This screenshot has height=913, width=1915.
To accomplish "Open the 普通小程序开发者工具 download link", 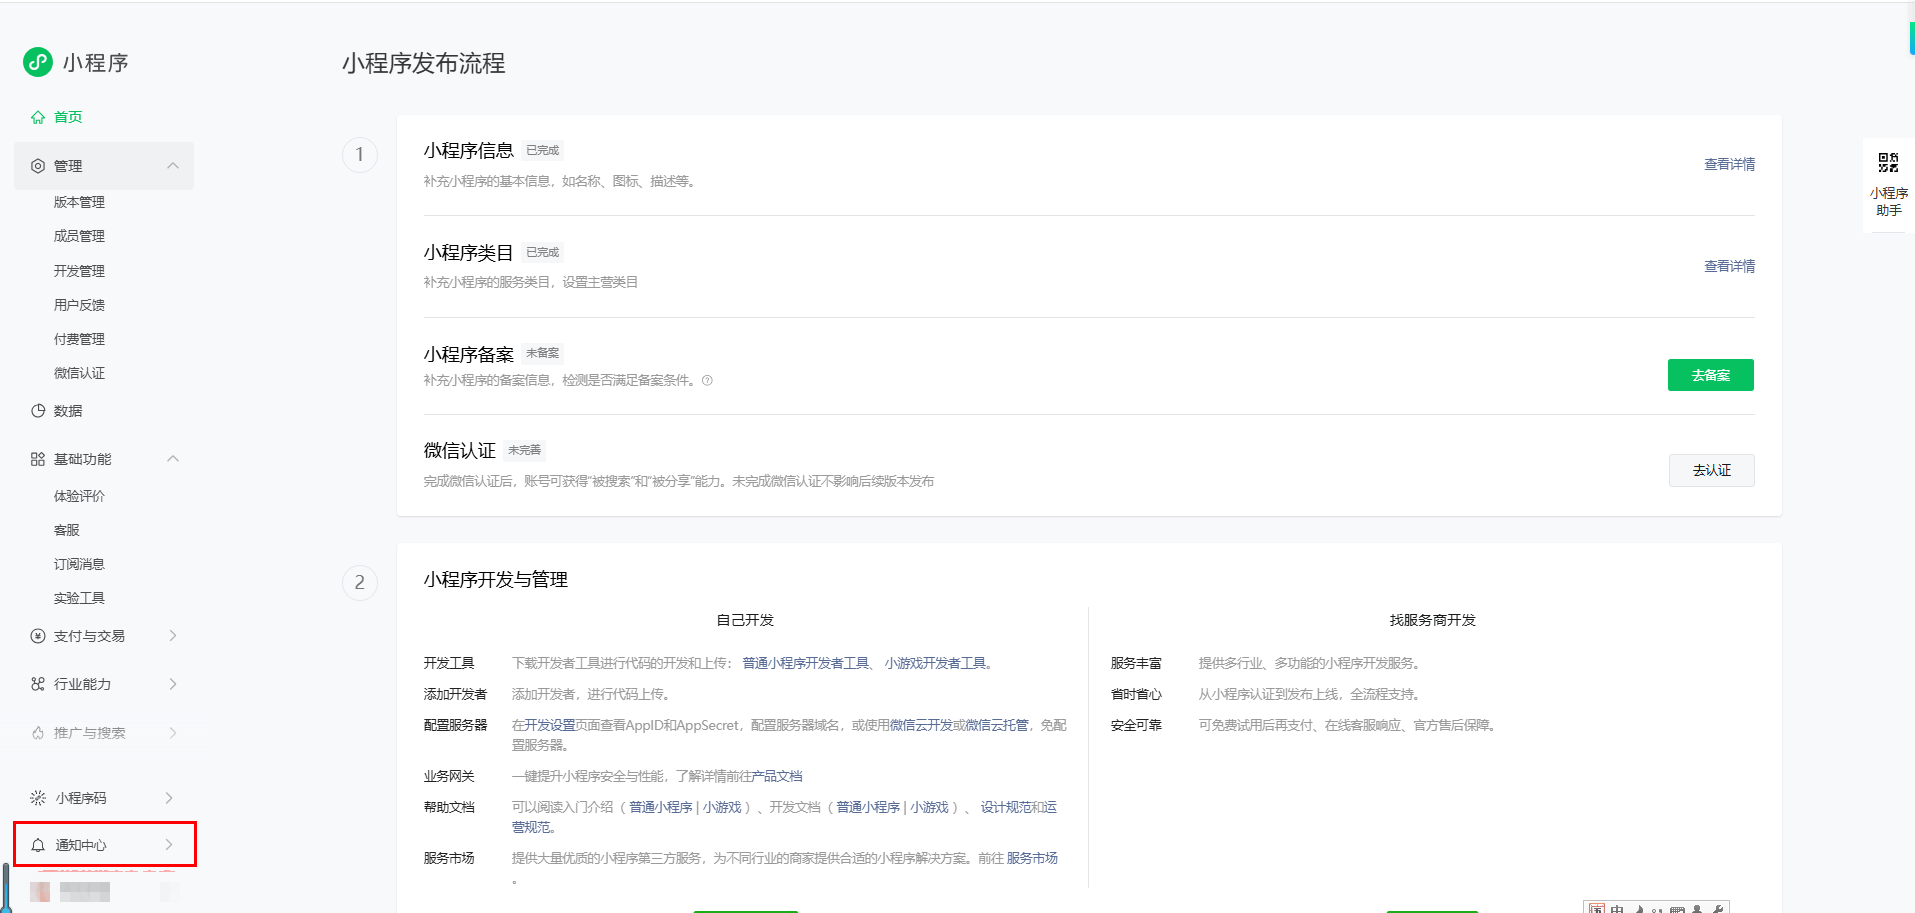I will tap(806, 663).
